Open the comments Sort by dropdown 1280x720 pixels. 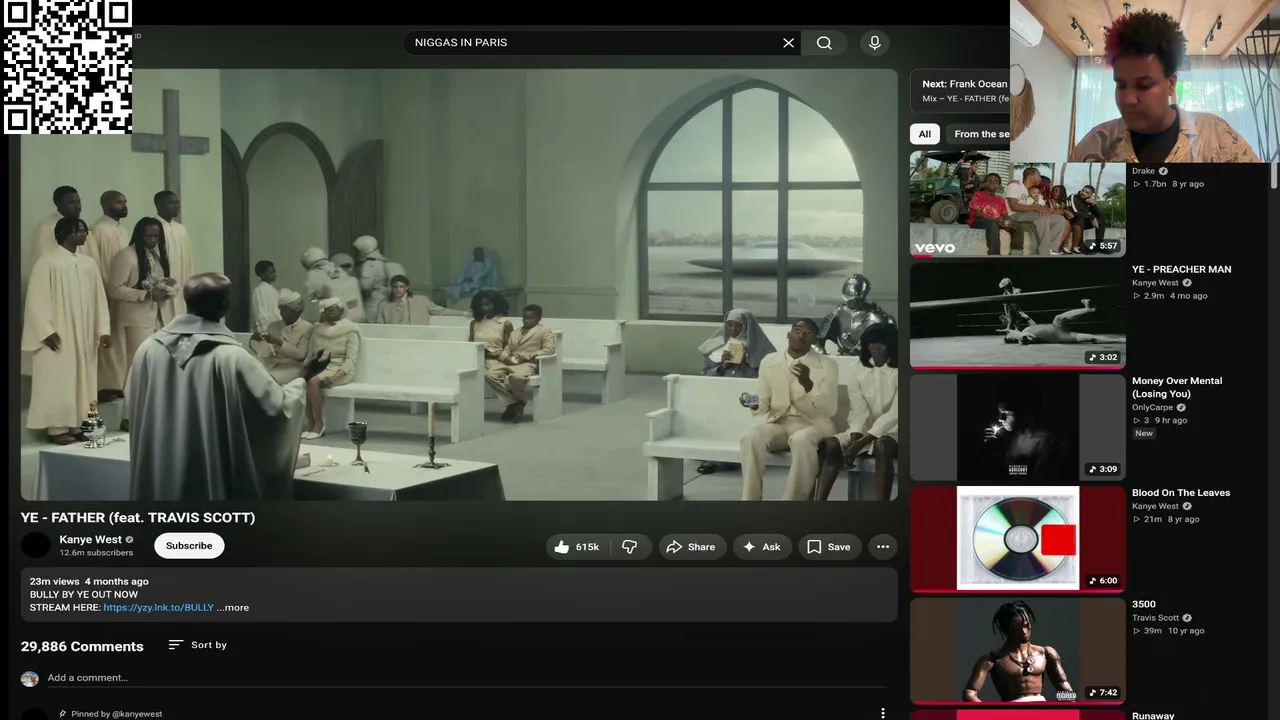click(198, 645)
